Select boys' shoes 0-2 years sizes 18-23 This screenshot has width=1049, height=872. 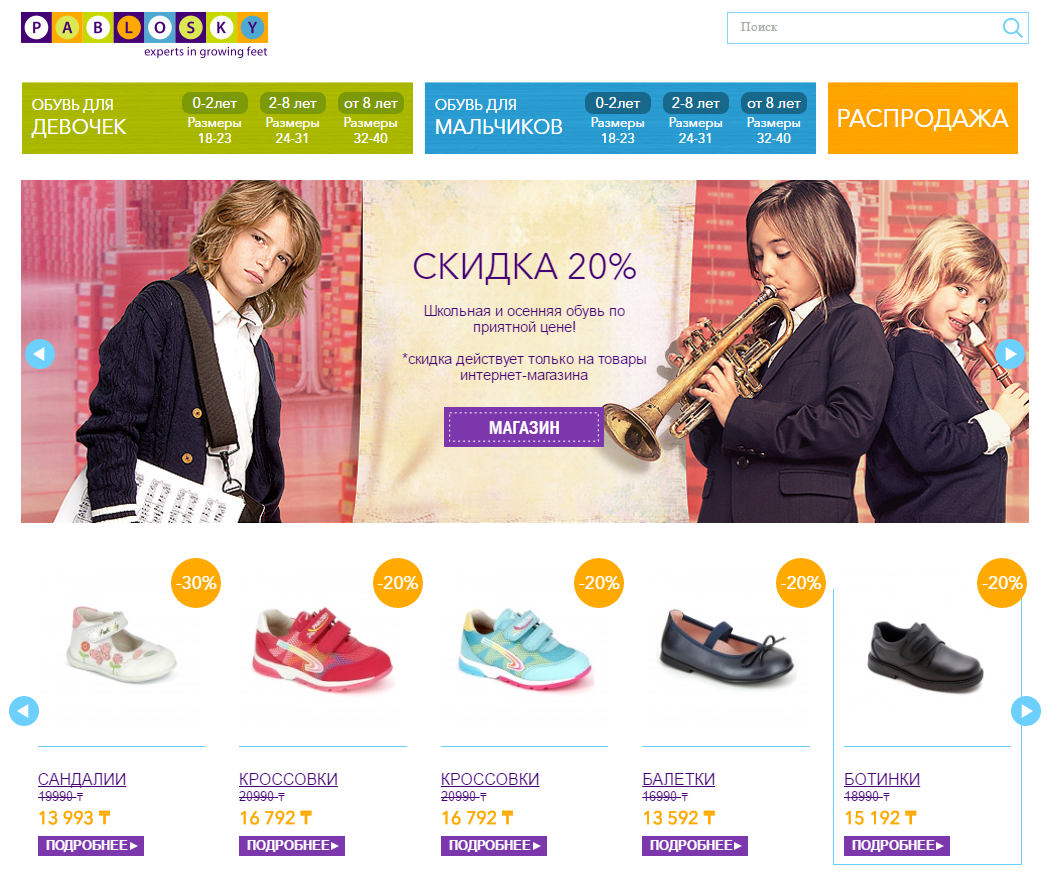click(617, 120)
